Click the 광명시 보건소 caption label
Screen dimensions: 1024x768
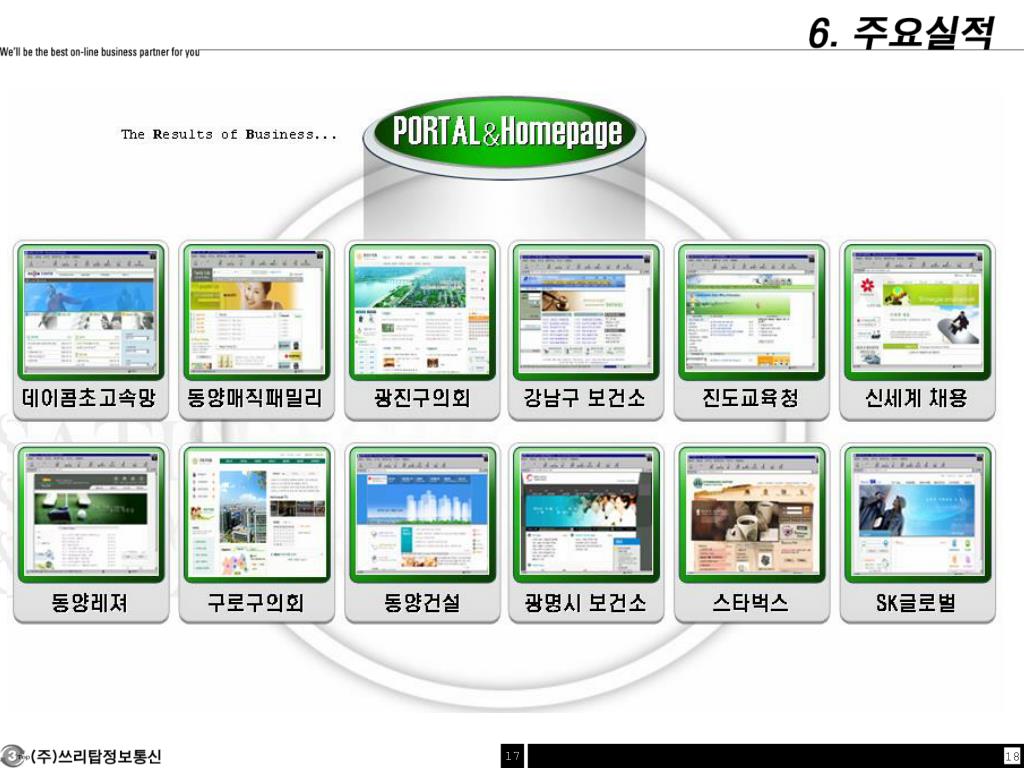click(x=586, y=602)
